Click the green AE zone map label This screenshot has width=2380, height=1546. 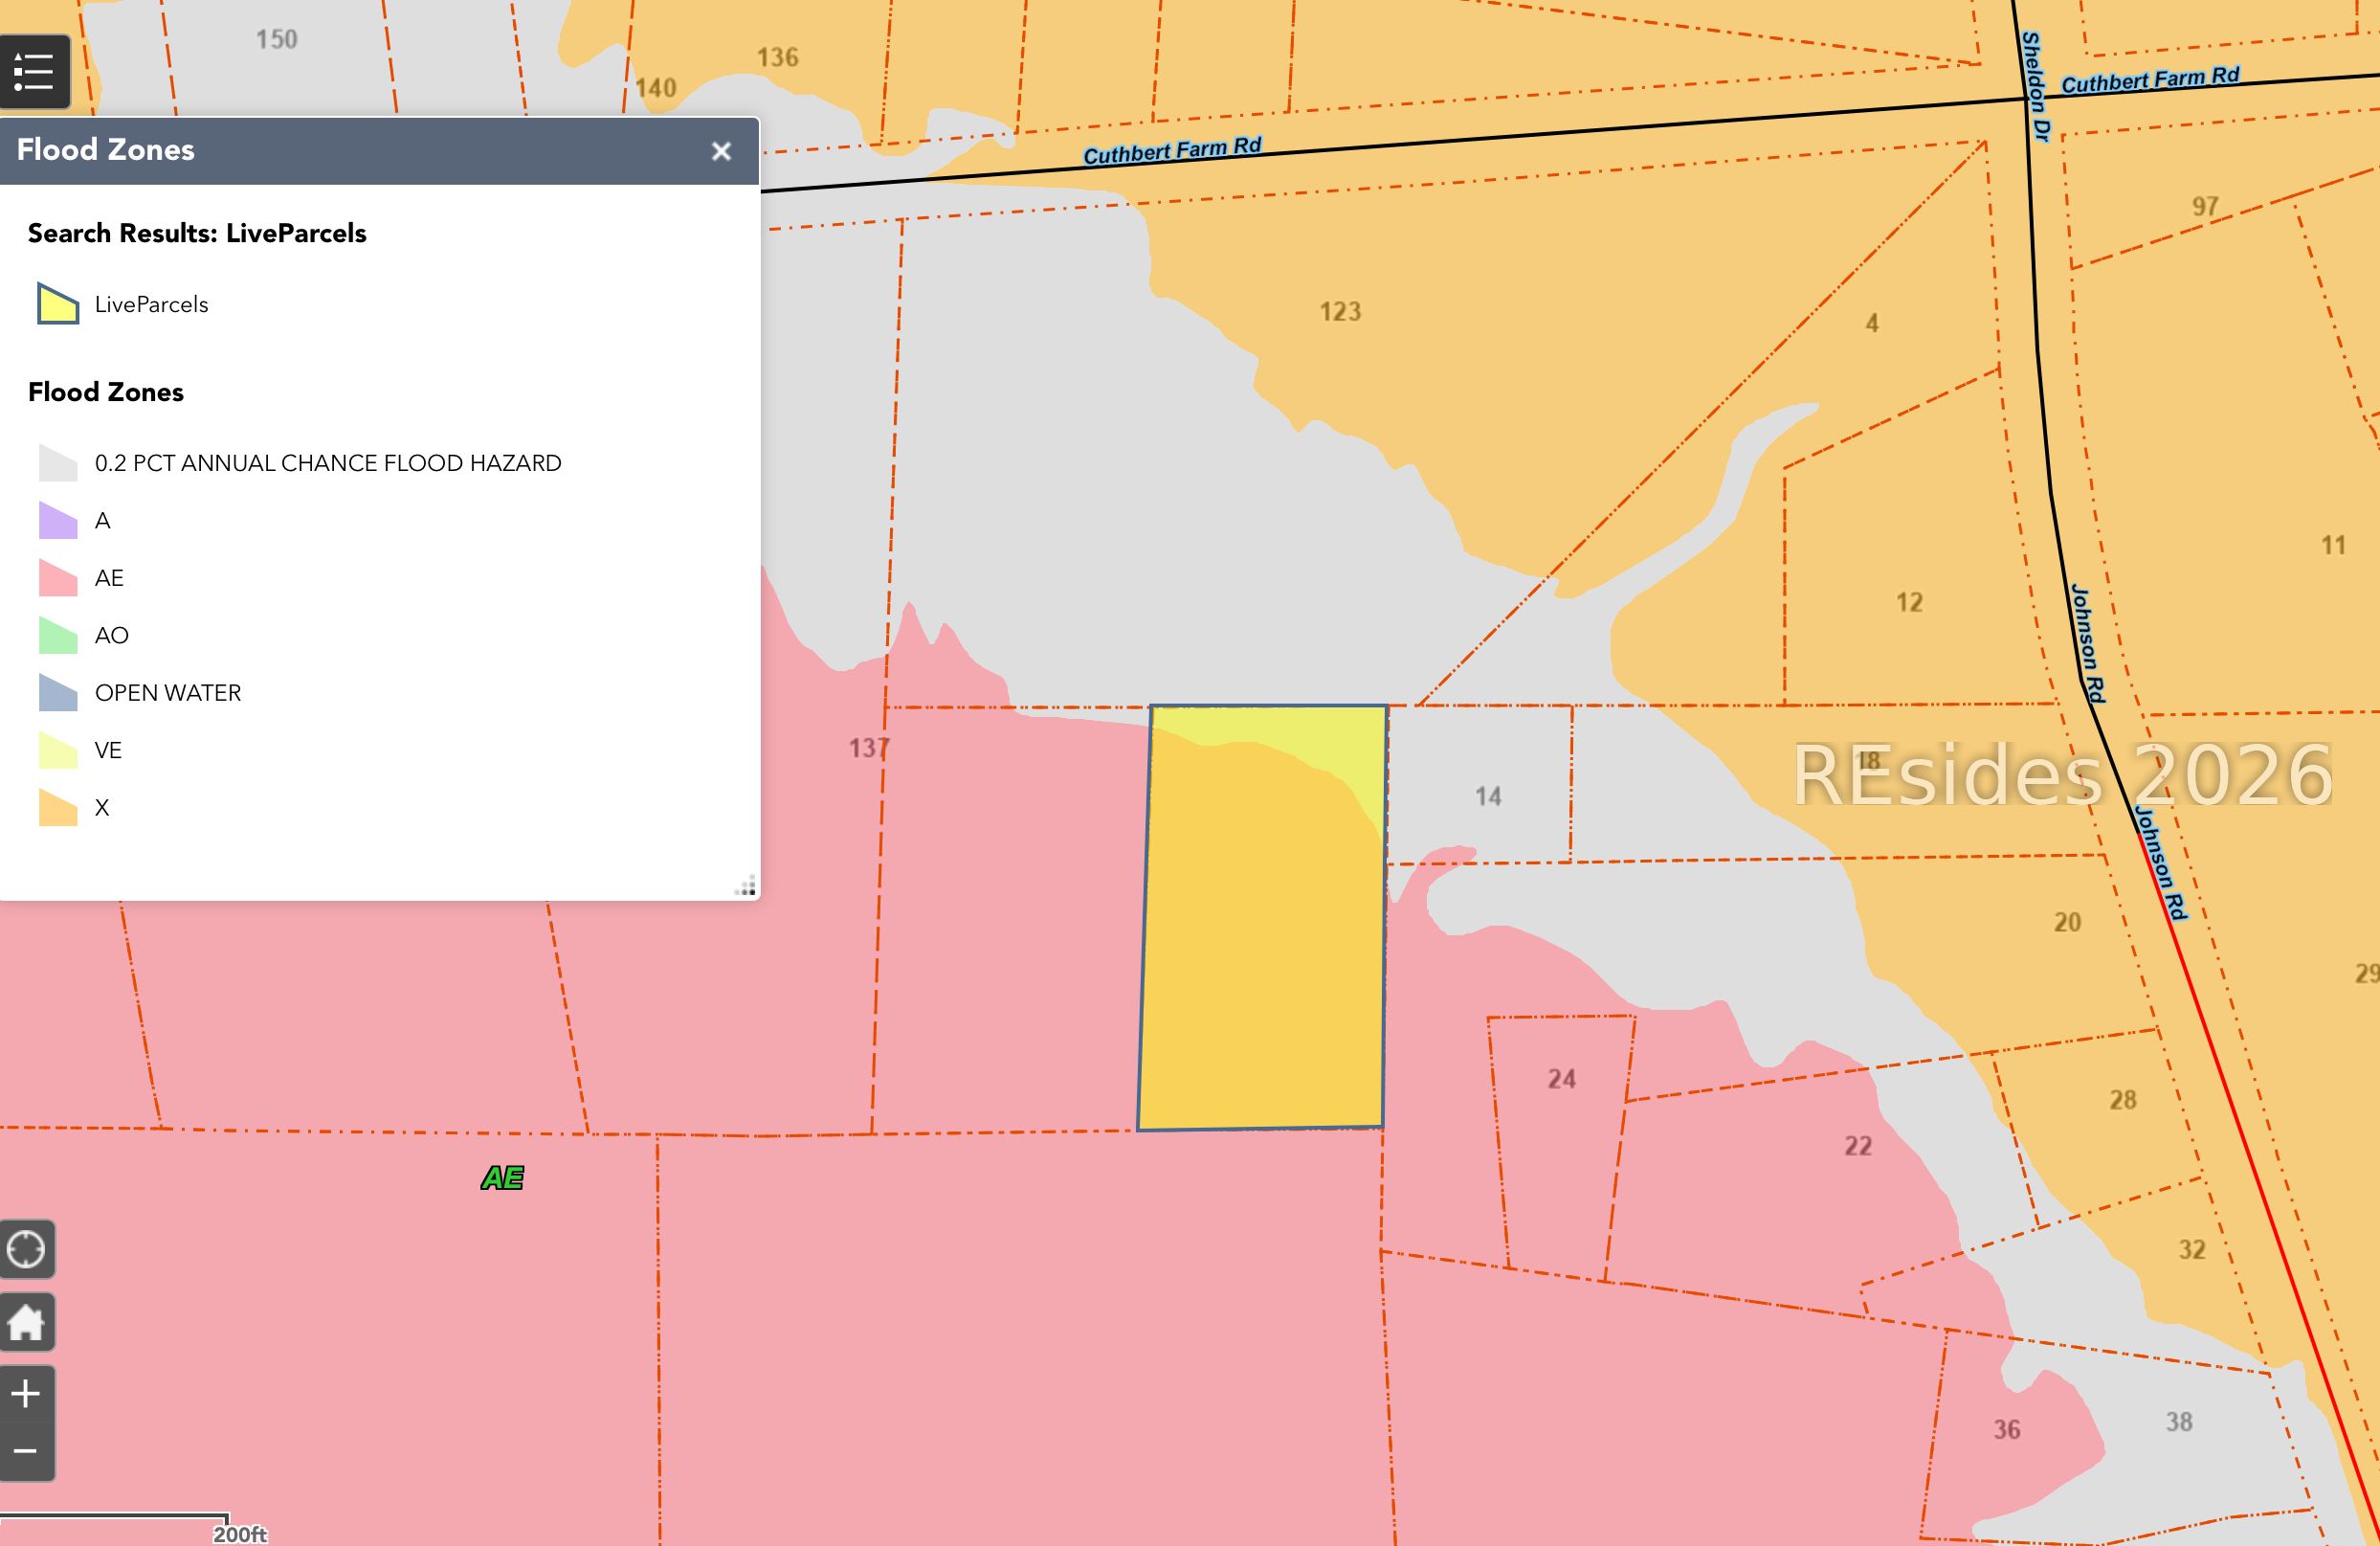pos(502,1178)
